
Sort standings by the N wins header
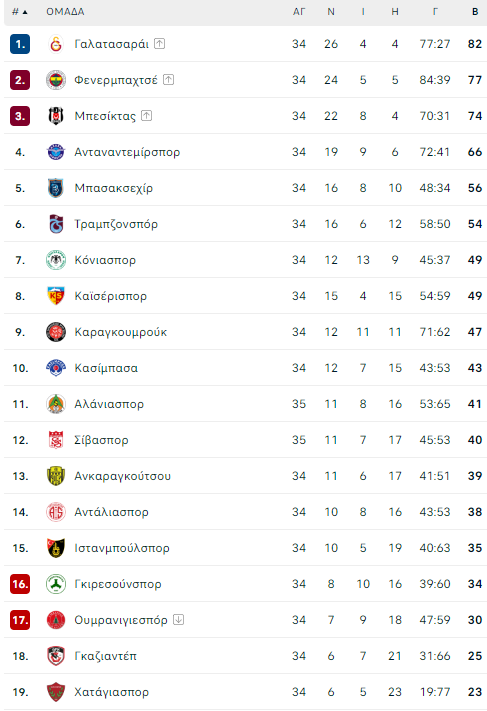pyautogui.click(x=331, y=12)
